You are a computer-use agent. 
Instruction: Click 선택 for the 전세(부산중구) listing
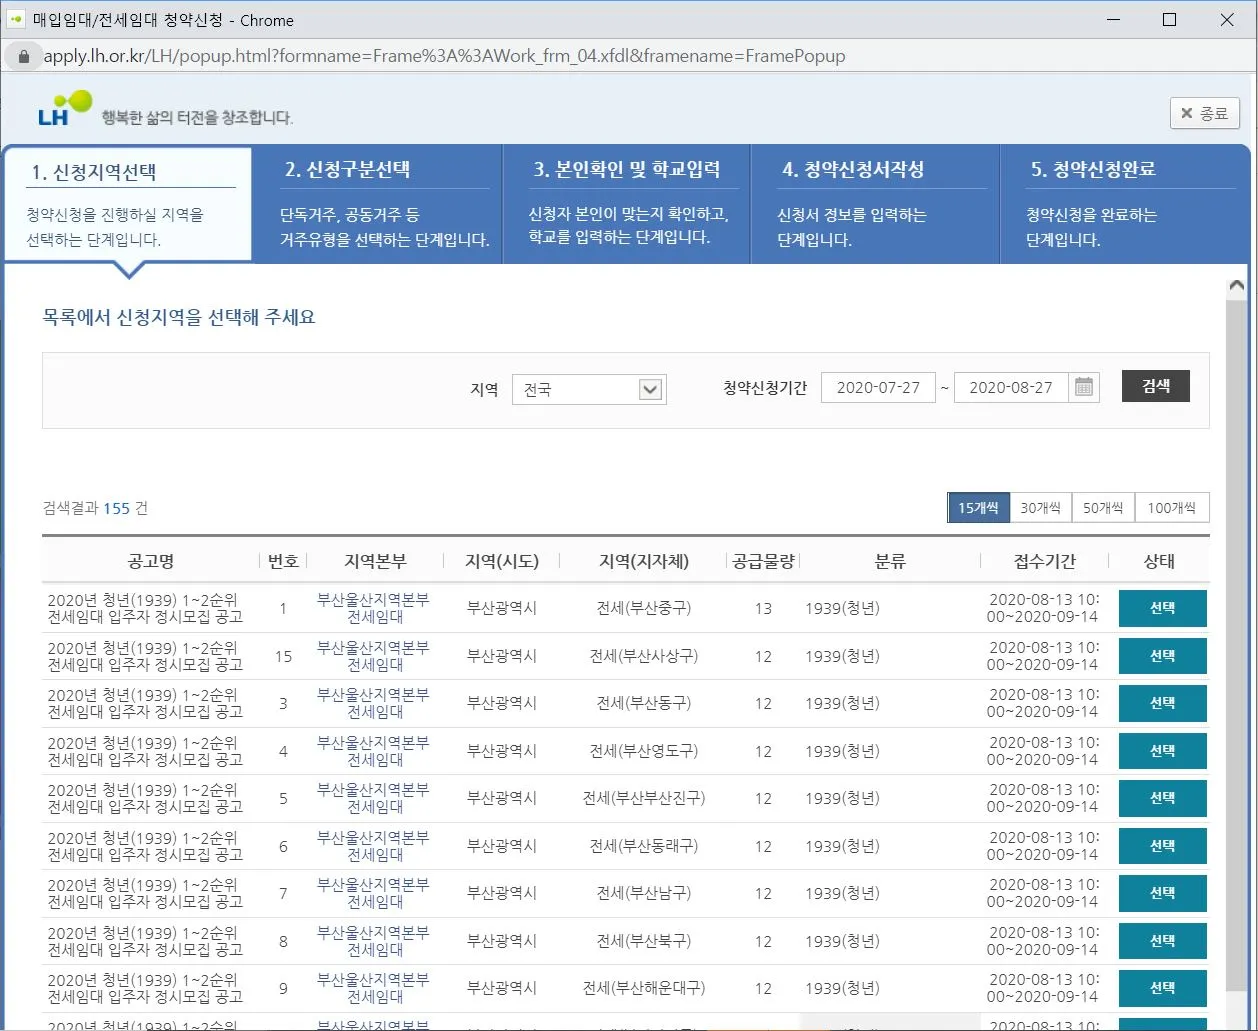1162,608
